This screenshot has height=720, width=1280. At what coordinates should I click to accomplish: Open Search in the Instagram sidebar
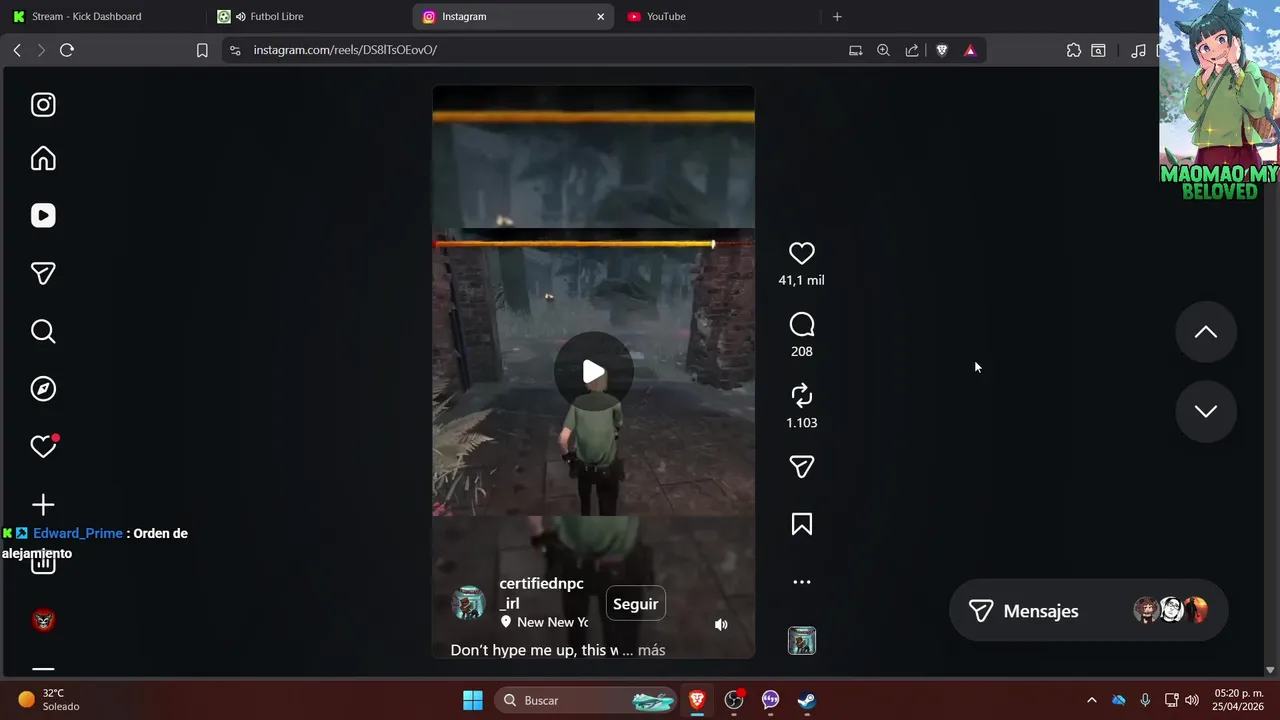43,331
